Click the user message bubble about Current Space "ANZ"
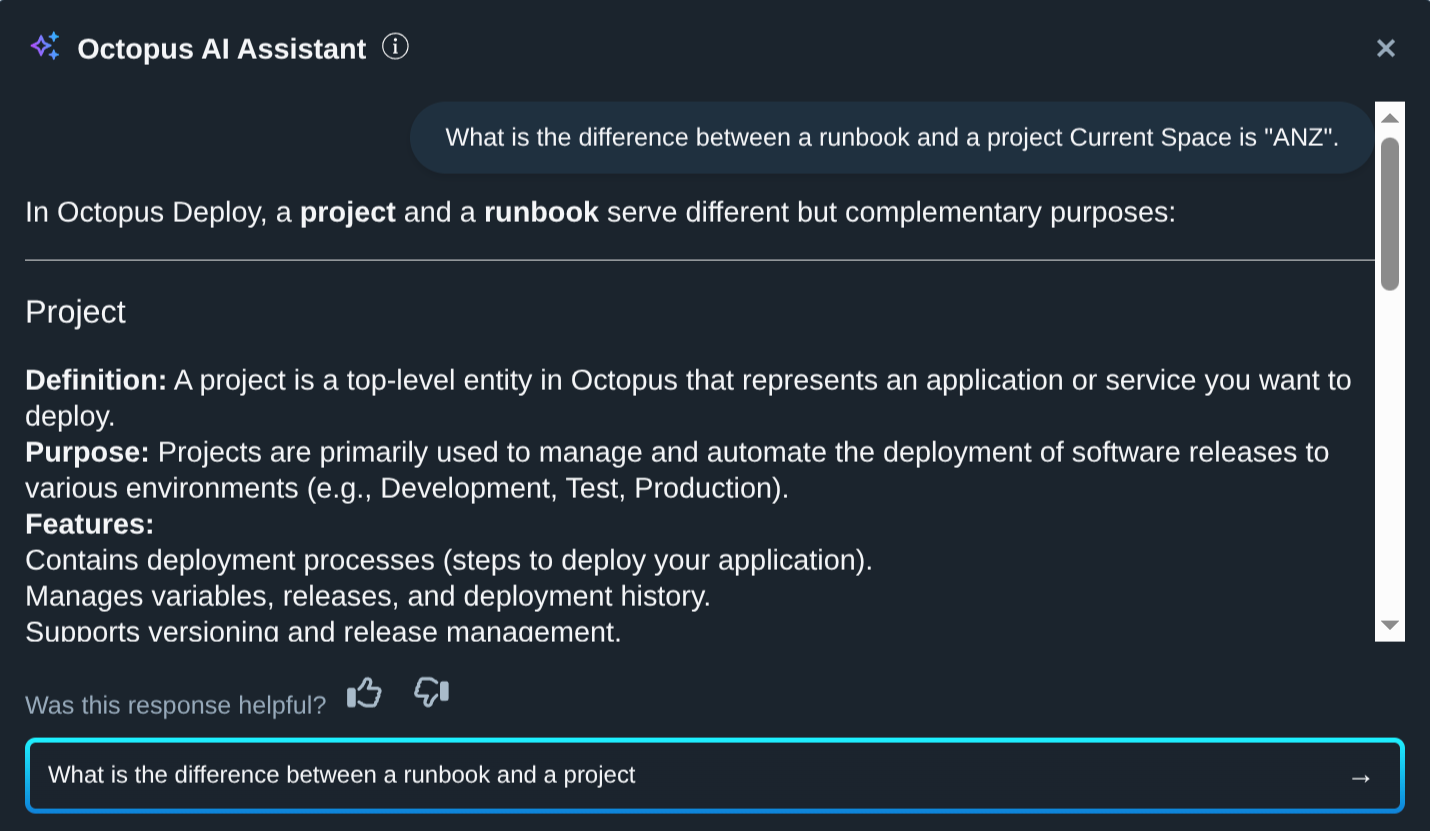This screenshot has height=831, width=1430. (x=892, y=137)
